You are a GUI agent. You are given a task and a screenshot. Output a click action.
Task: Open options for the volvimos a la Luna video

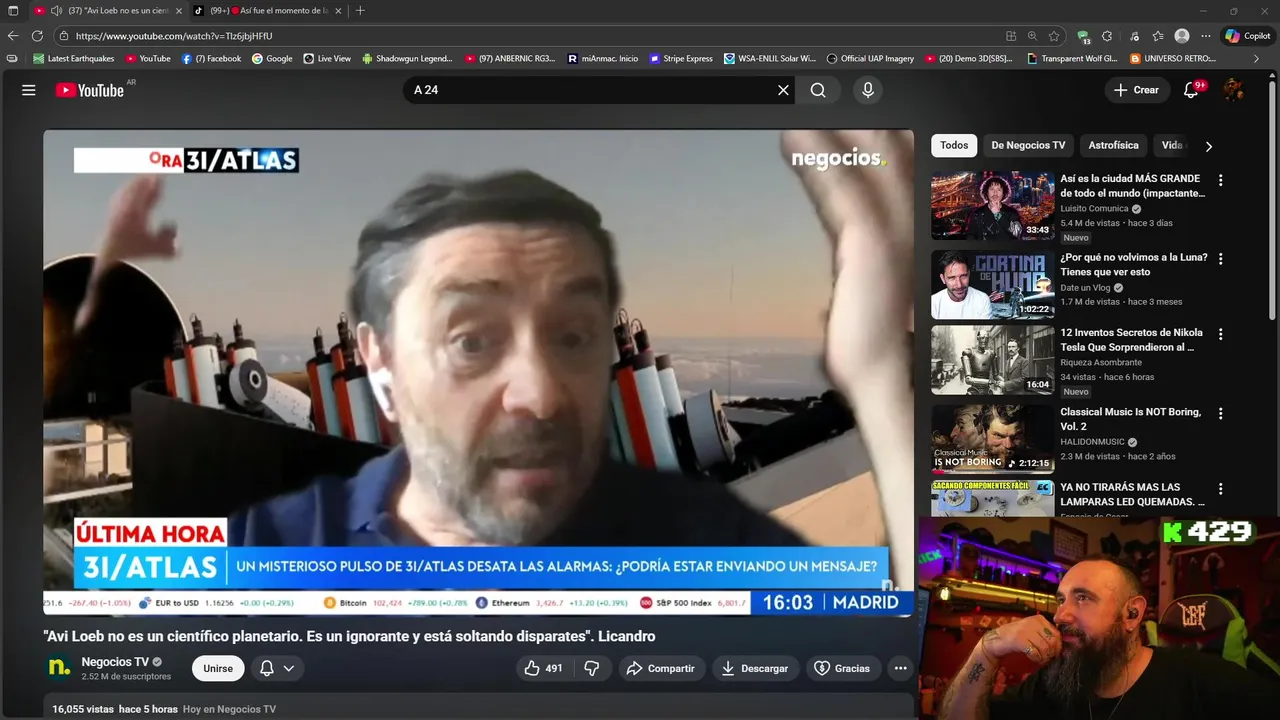pos(1220,259)
